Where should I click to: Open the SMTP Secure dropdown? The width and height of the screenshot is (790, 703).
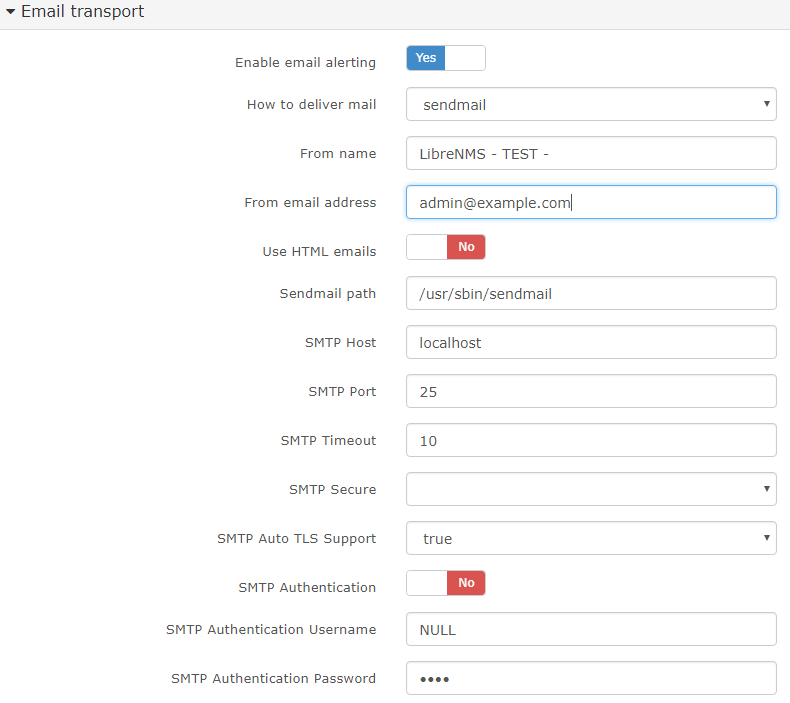[591, 489]
